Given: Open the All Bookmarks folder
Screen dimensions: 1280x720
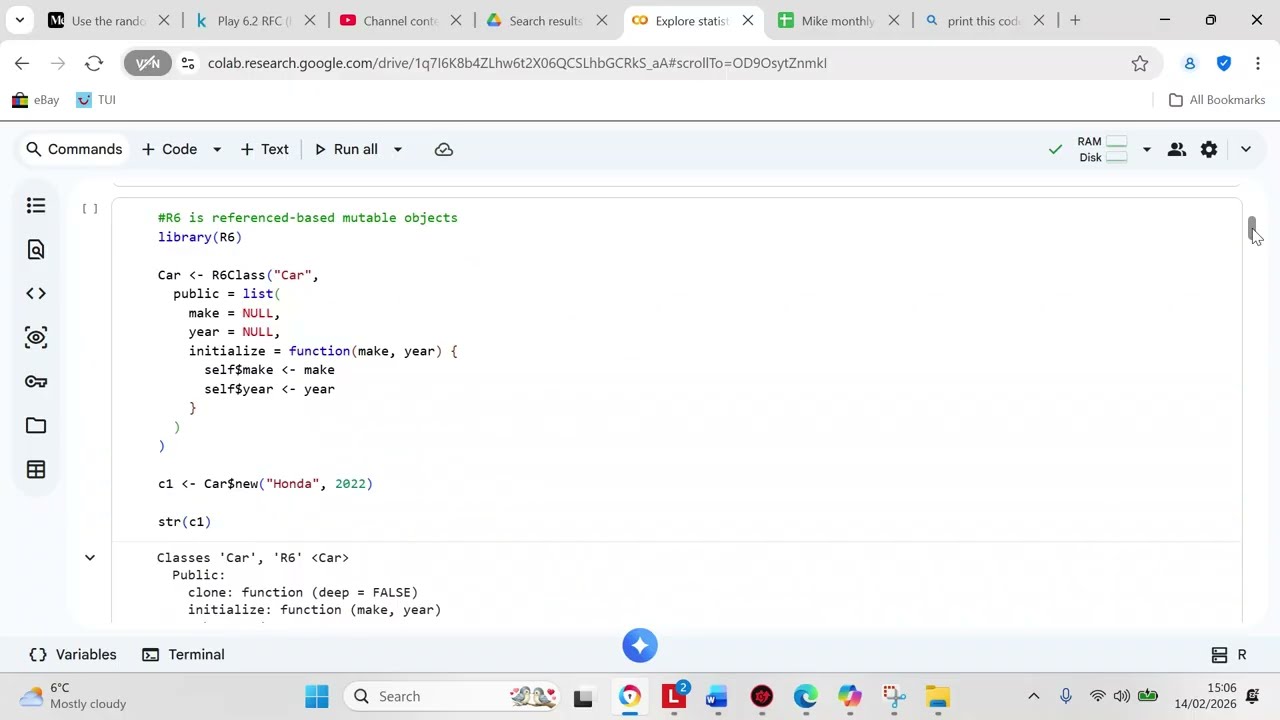Looking at the screenshot, I should [x=1217, y=100].
